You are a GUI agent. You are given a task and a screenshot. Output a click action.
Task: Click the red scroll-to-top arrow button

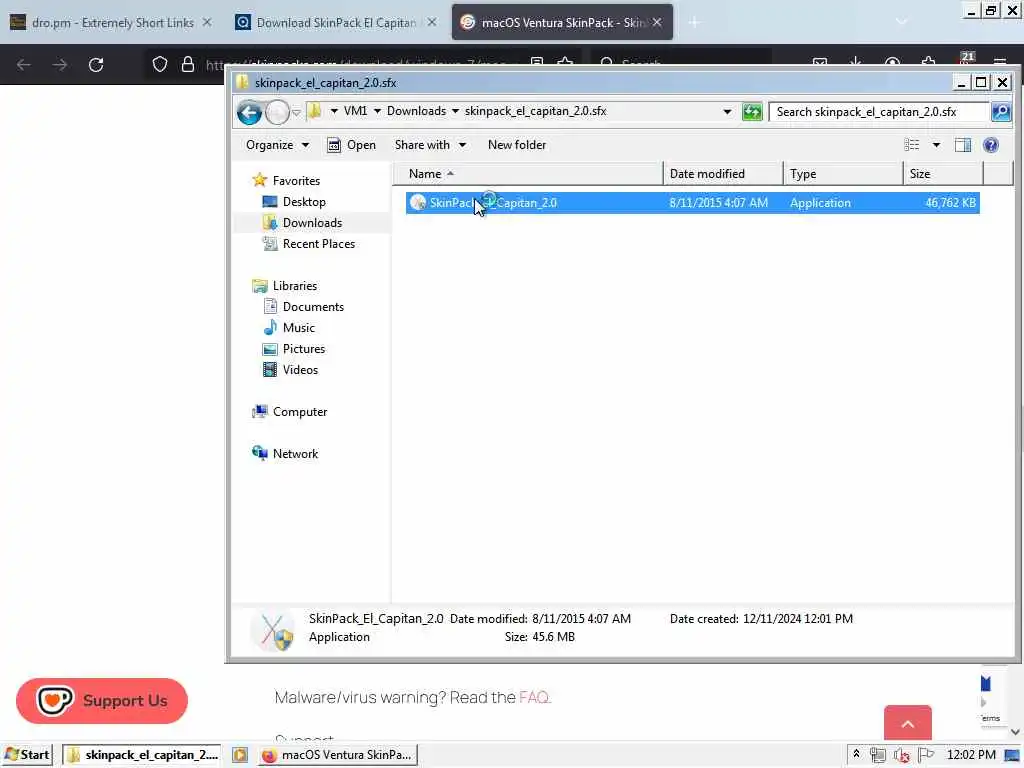908,724
